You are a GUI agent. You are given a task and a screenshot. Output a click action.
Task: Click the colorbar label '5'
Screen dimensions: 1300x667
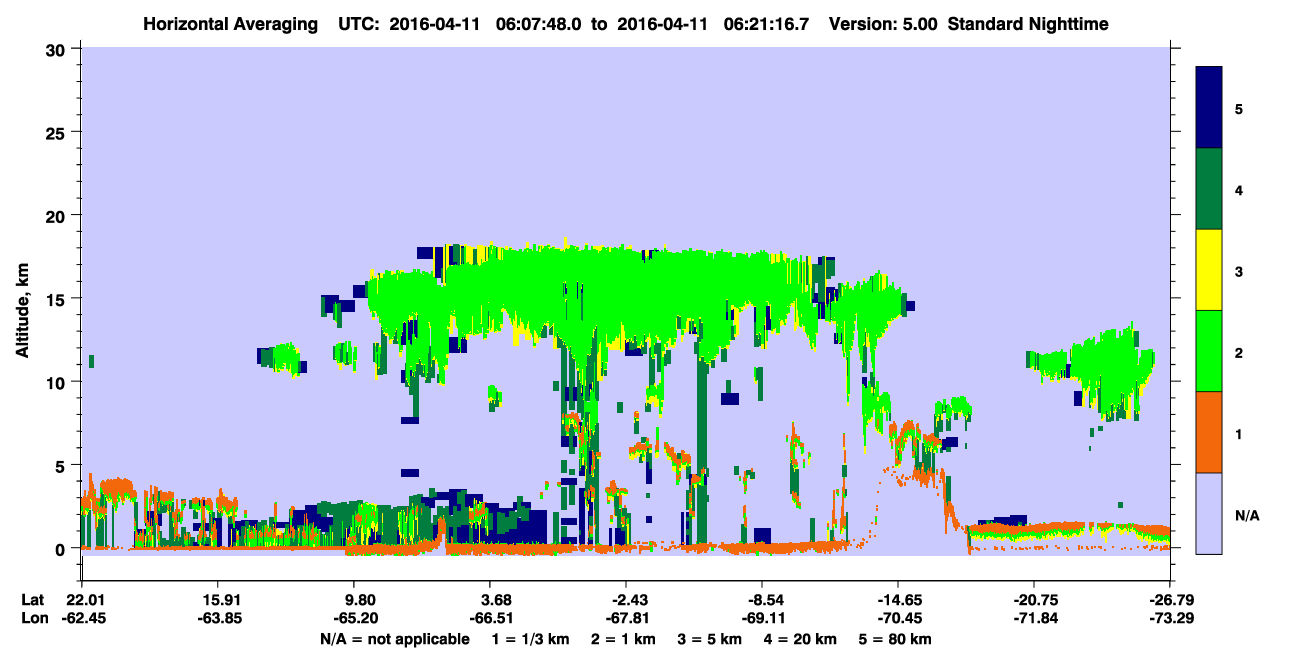[x=1239, y=108]
